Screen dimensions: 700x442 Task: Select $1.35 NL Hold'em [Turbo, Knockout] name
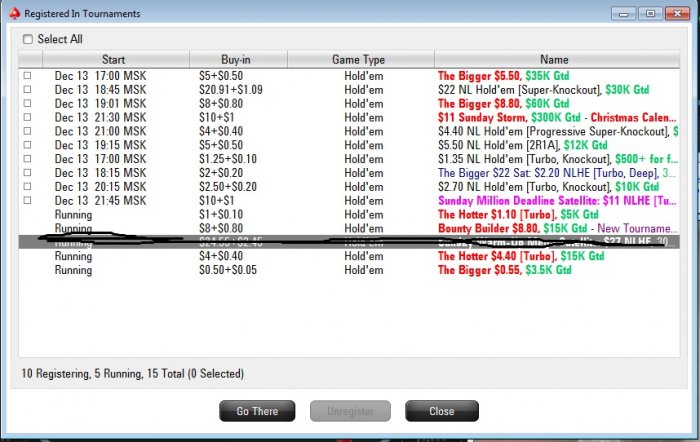click(558, 159)
